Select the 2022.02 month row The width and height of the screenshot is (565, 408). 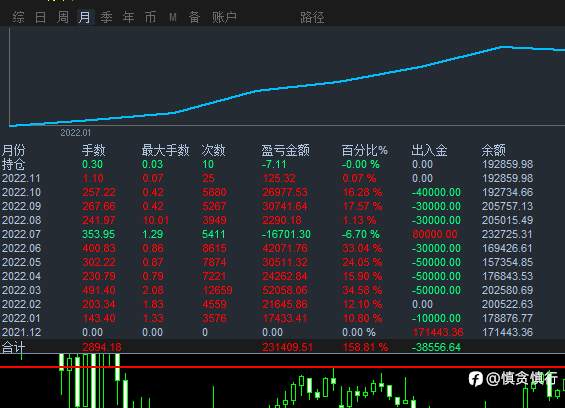click(x=267, y=304)
